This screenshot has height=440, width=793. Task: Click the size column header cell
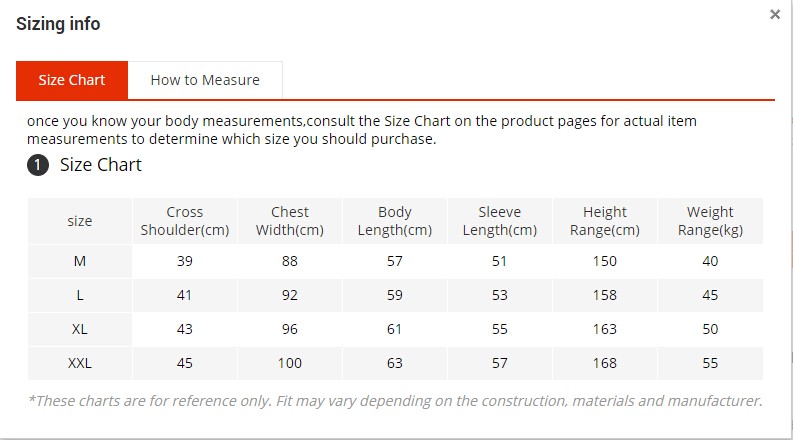pos(80,221)
